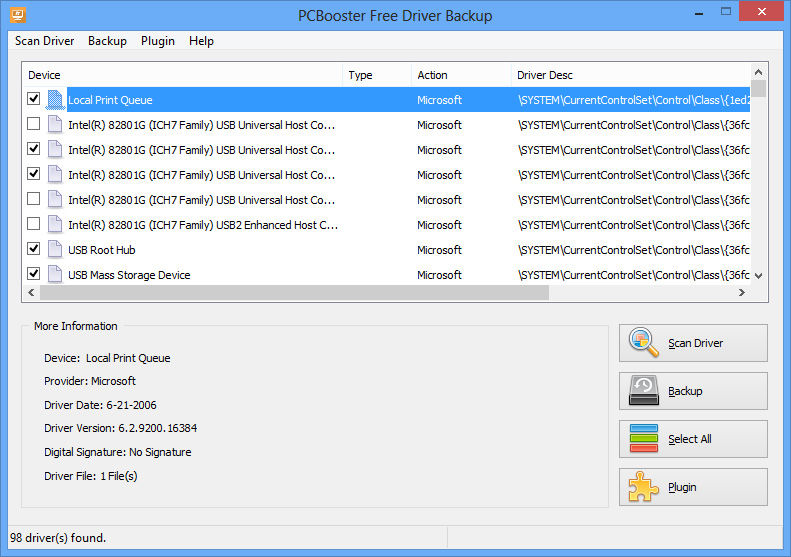Click the More Information group label
The width and height of the screenshot is (791, 557).
tap(76, 326)
